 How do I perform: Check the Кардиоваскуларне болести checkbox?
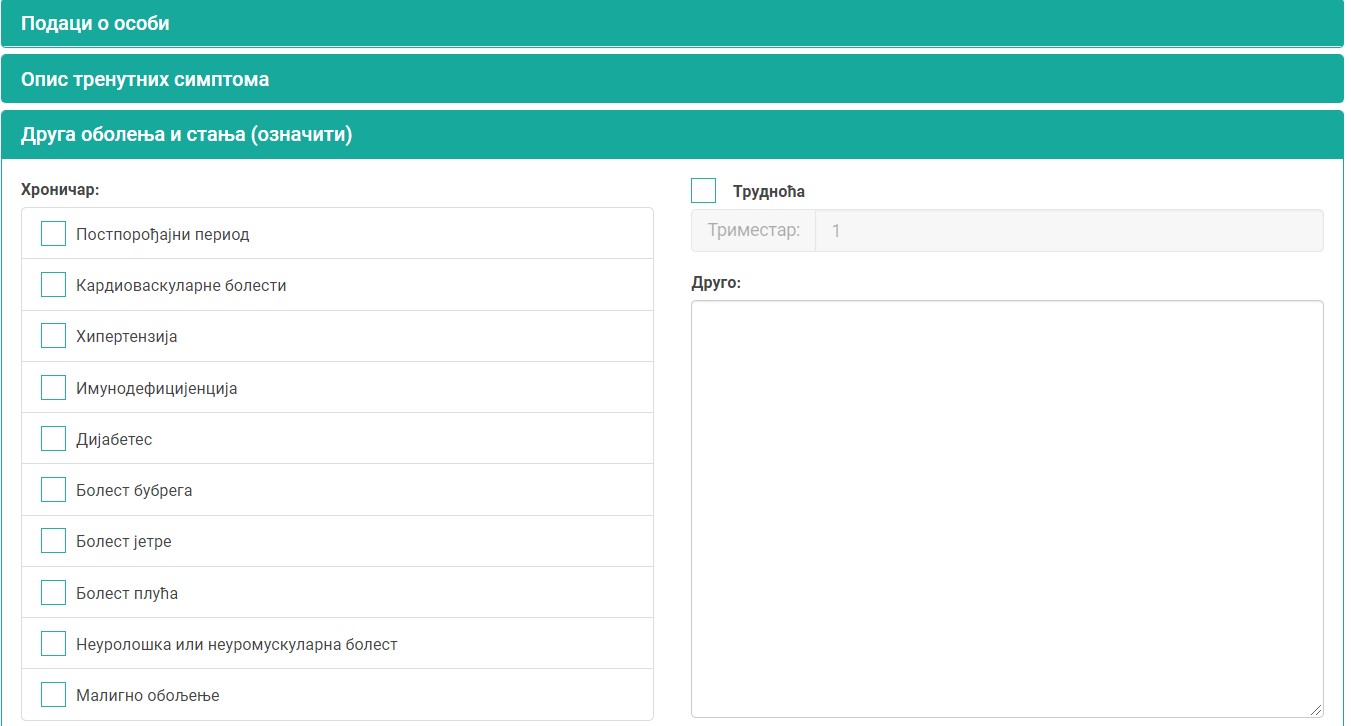point(53,285)
